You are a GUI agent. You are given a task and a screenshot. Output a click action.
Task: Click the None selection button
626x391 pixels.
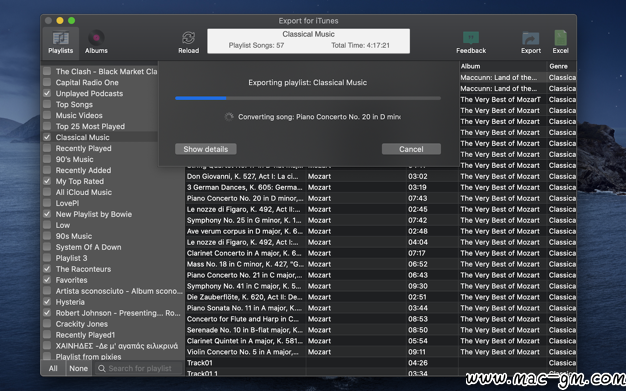click(x=78, y=368)
